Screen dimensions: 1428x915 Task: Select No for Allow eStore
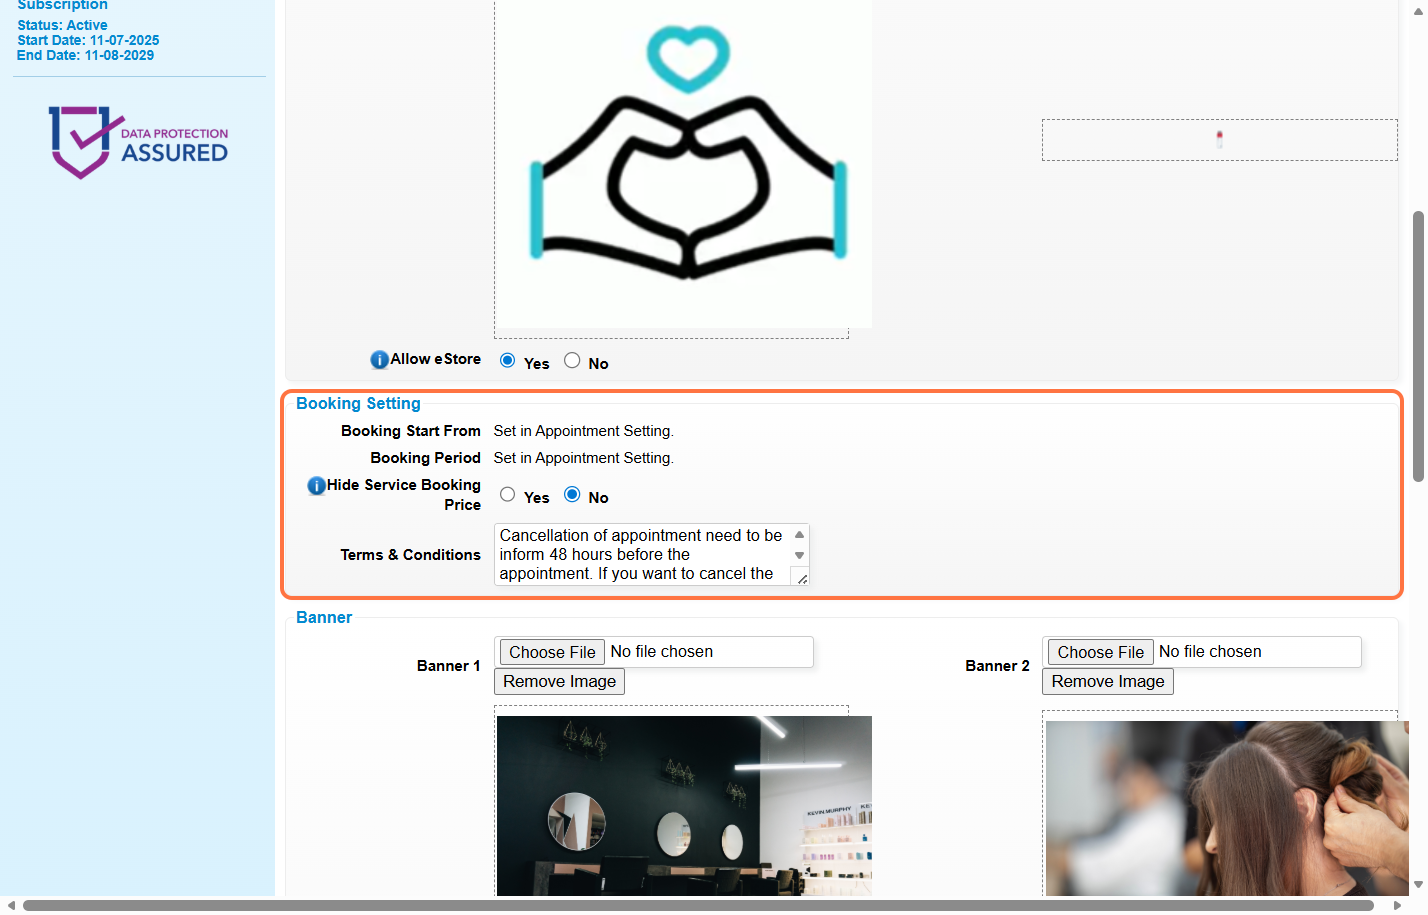[572, 361]
